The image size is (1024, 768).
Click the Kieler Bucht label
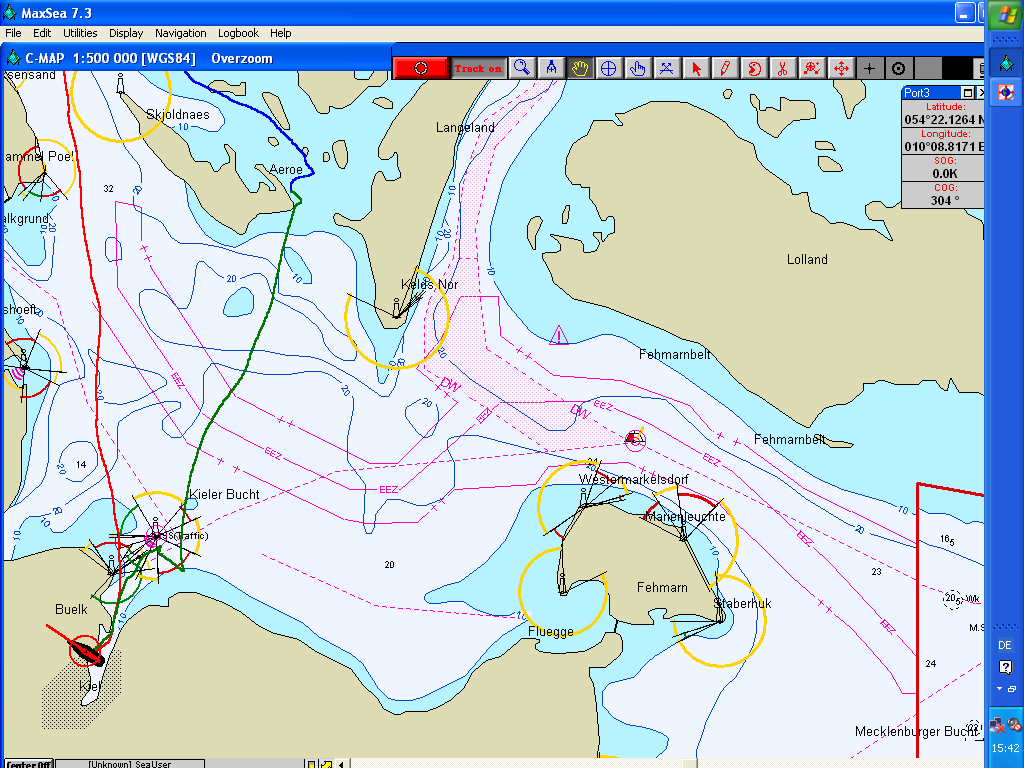click(224, 494)
